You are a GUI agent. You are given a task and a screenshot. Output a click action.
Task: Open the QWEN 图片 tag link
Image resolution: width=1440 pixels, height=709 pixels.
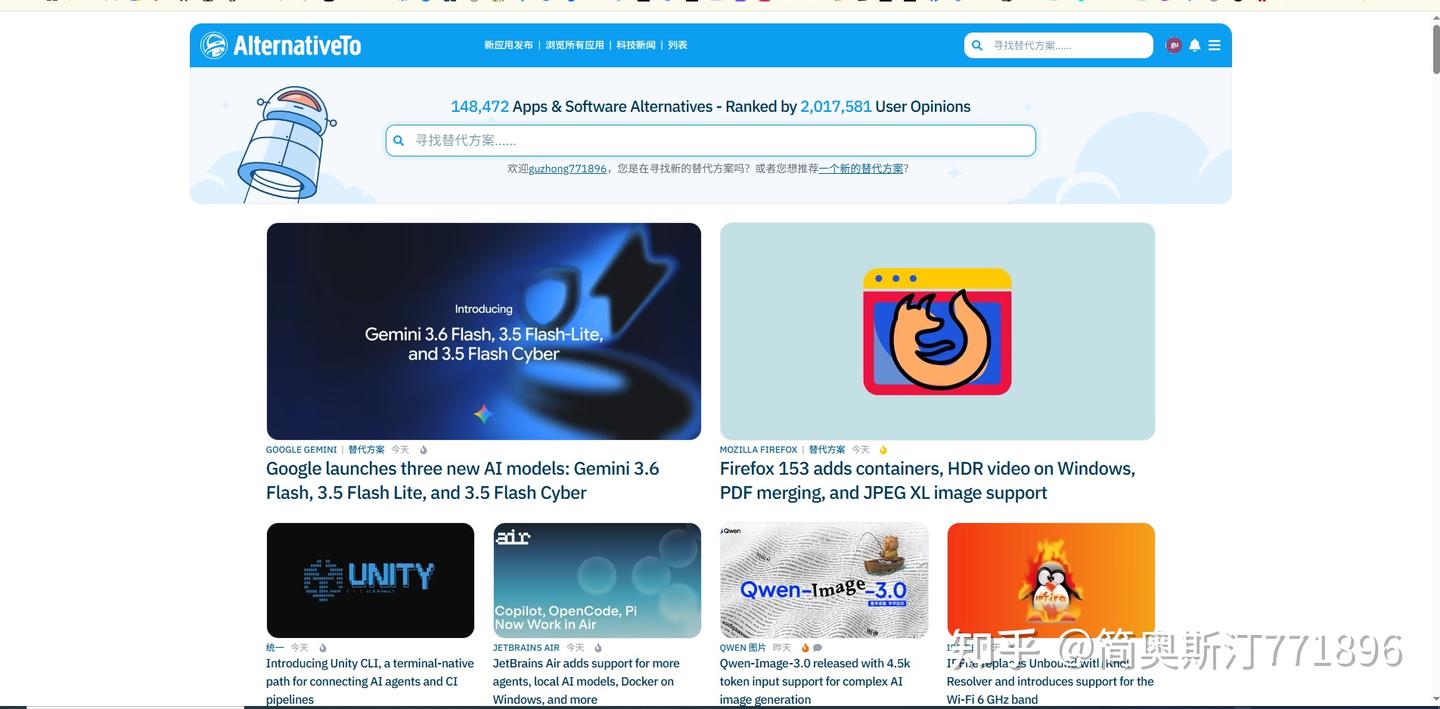[x=743, y=648]
